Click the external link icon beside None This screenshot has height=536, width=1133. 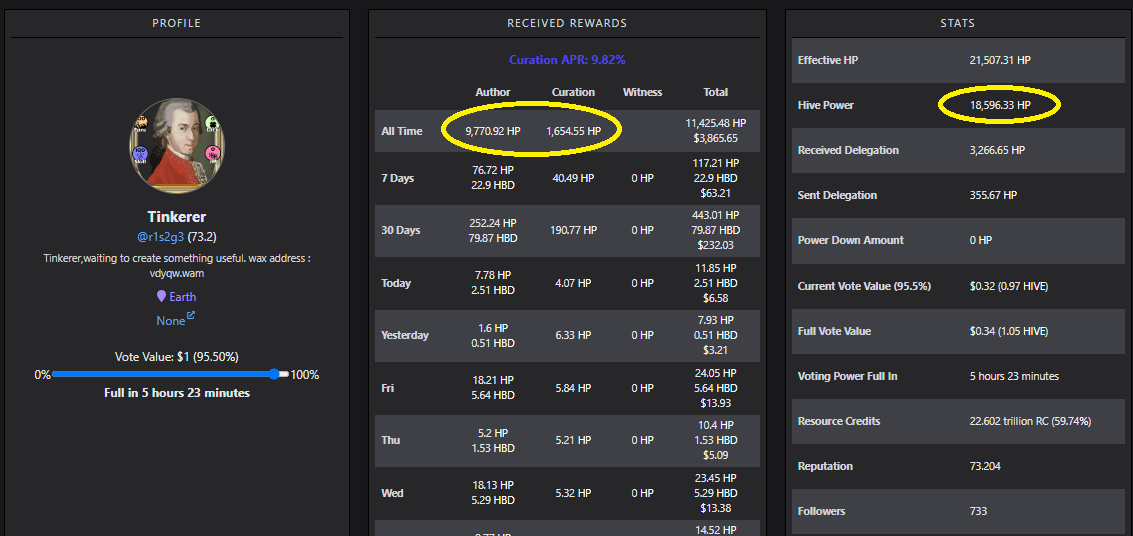tap(191, 316)
